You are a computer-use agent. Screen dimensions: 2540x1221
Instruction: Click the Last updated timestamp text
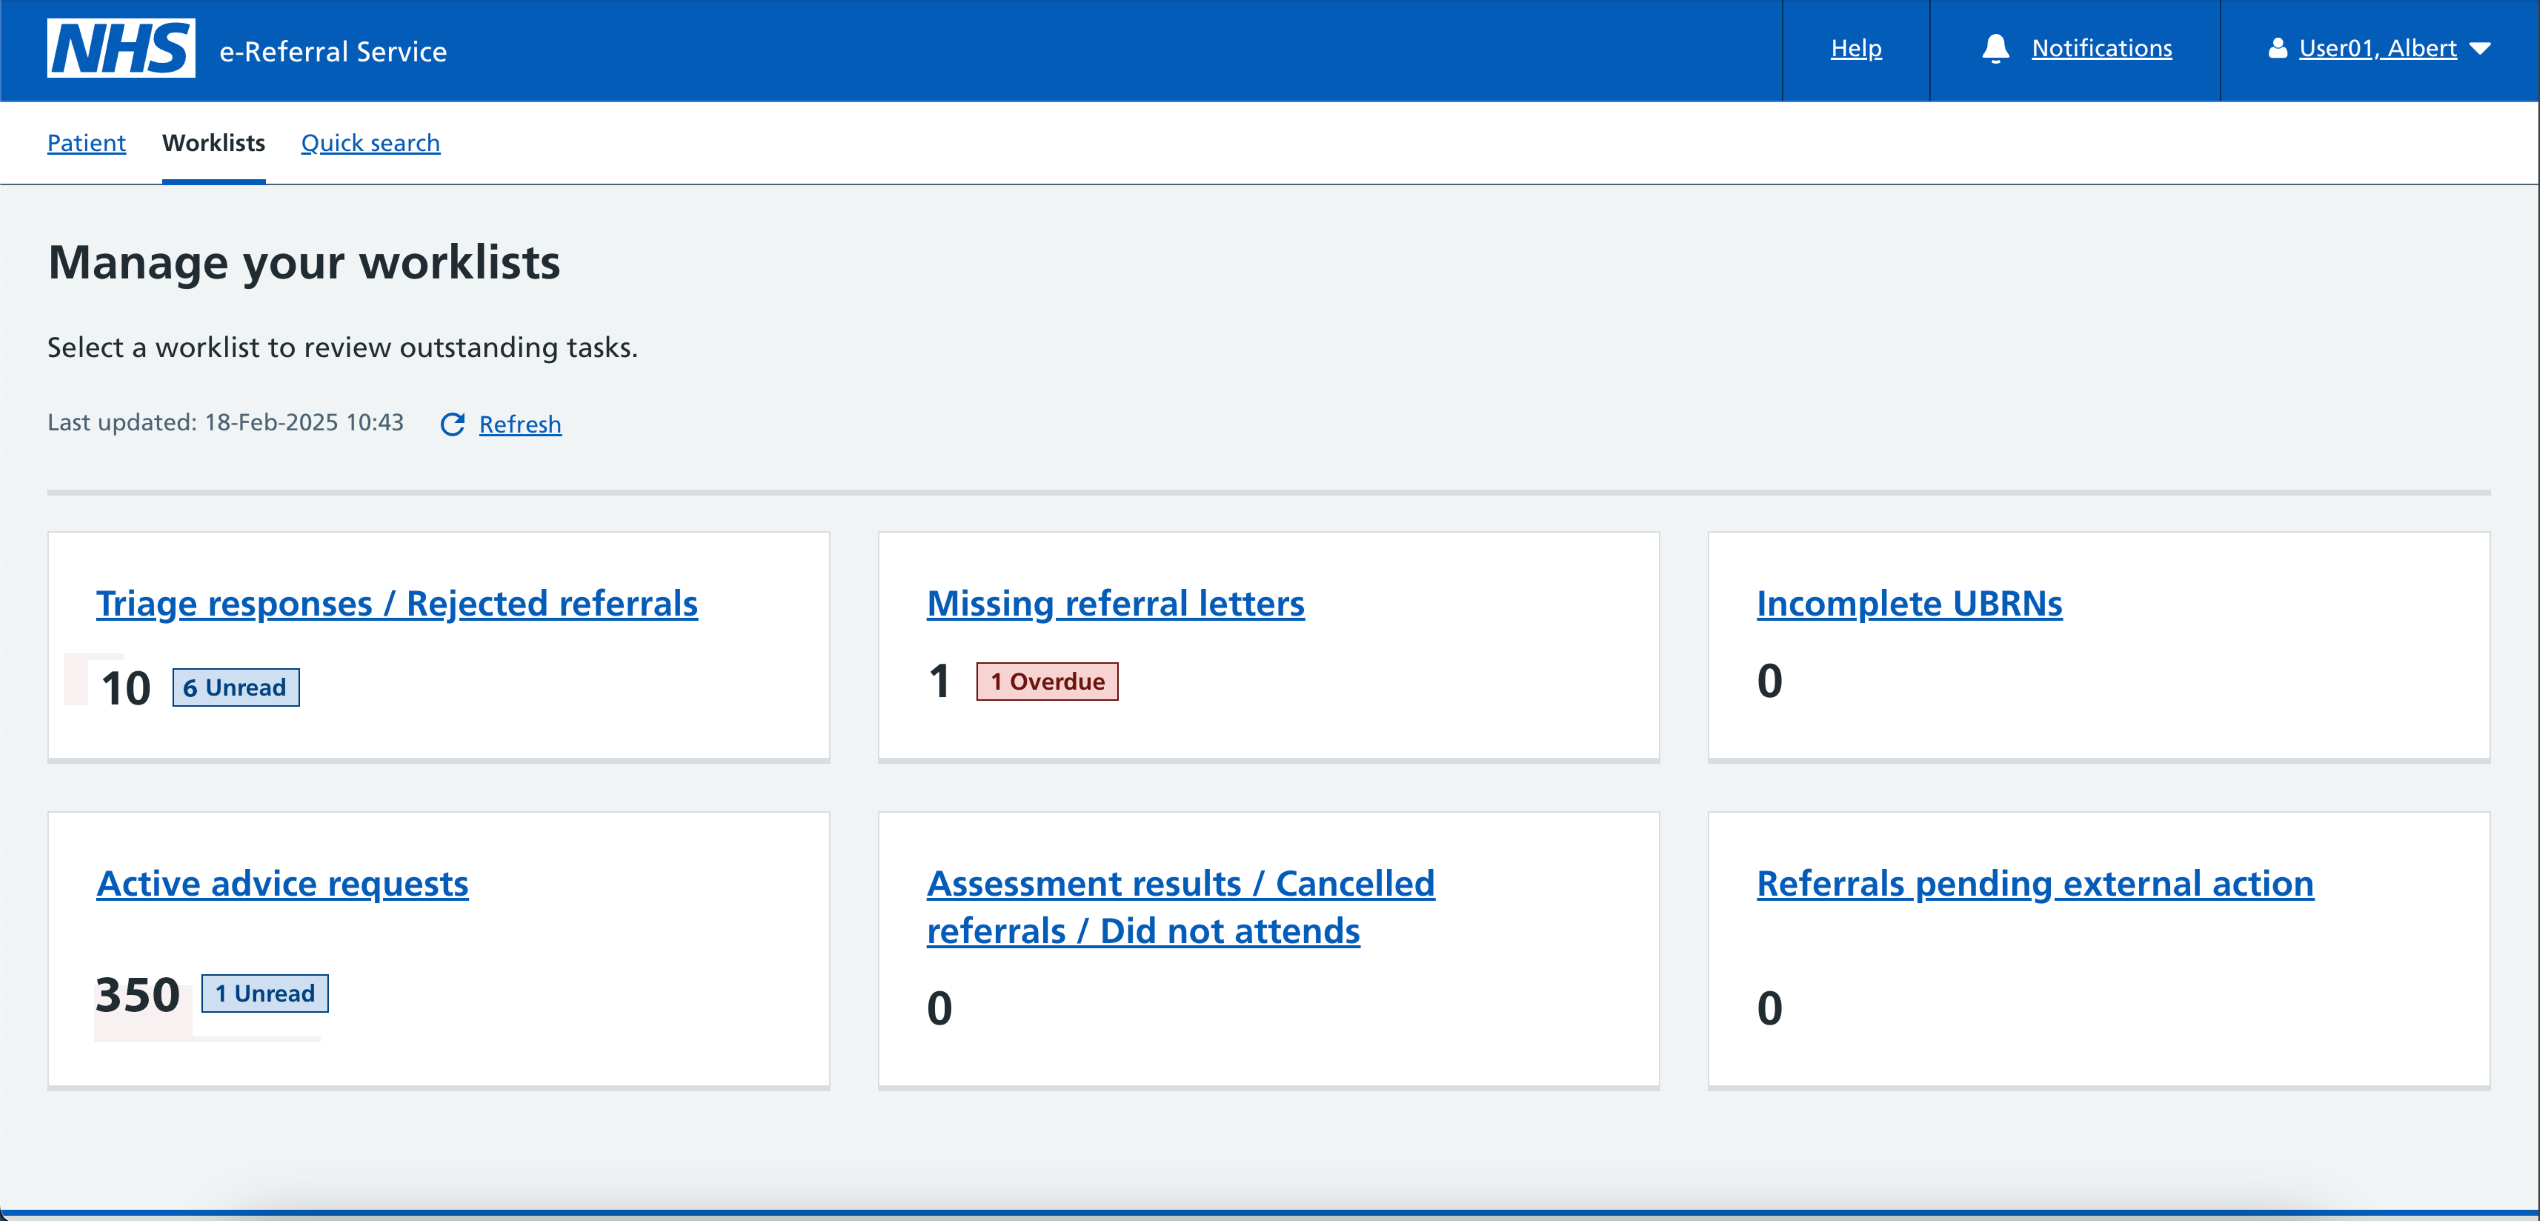pos(226,422)
